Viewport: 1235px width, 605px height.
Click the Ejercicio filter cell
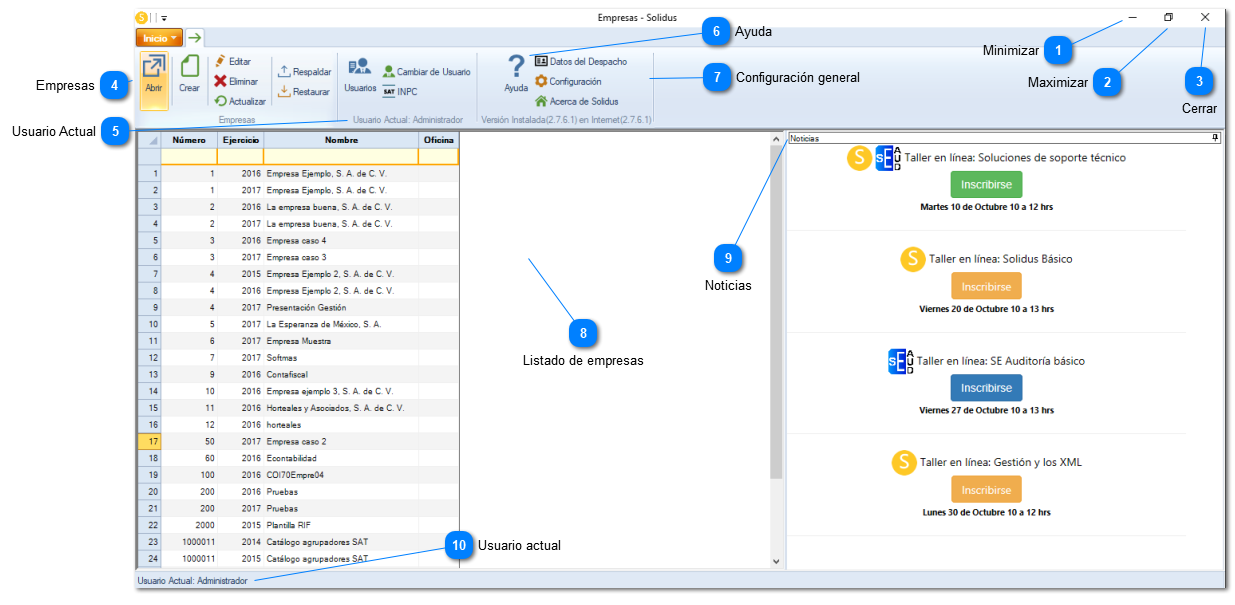point(241,157)
